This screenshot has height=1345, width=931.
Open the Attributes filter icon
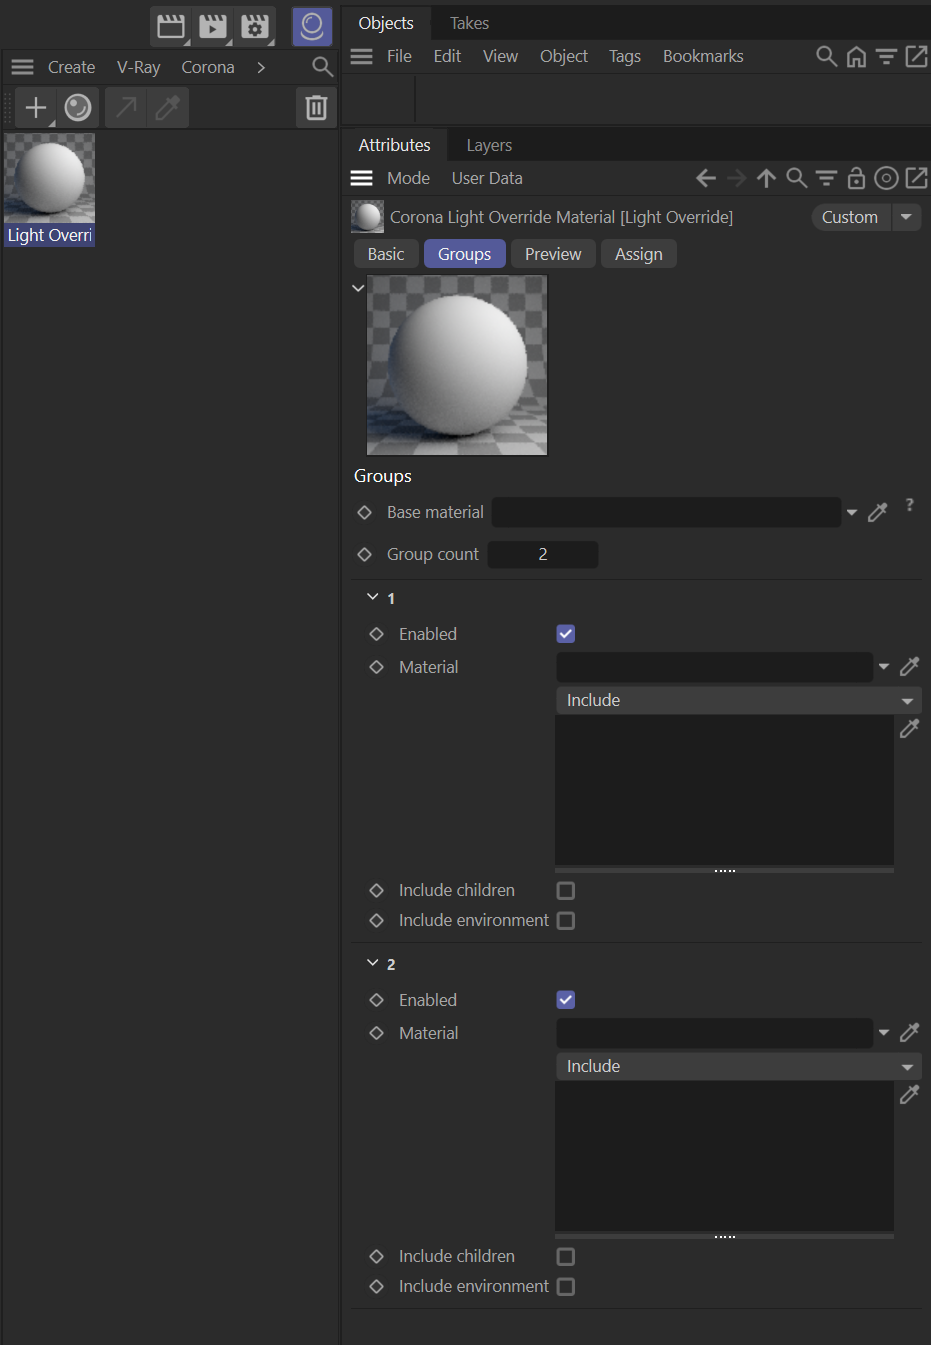(826, 178)
